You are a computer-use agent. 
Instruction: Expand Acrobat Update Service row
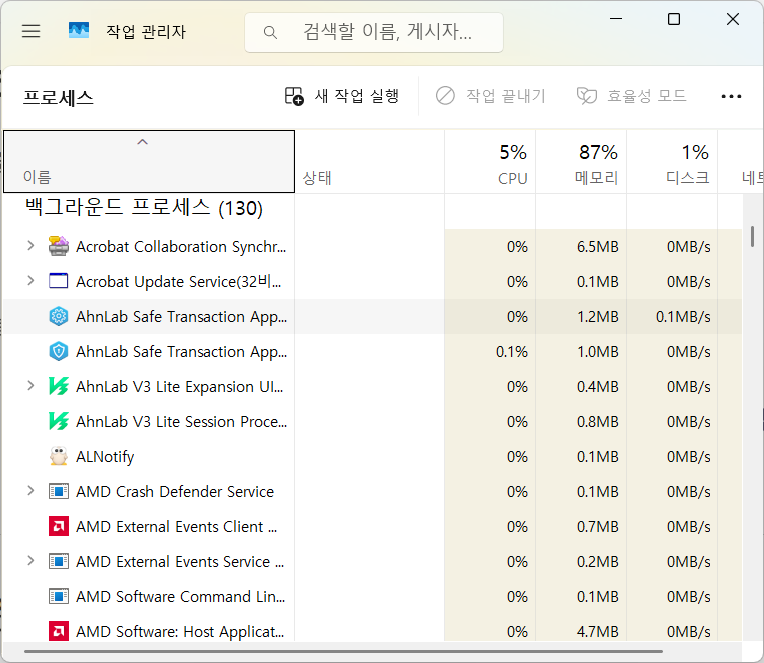(31, 281)
